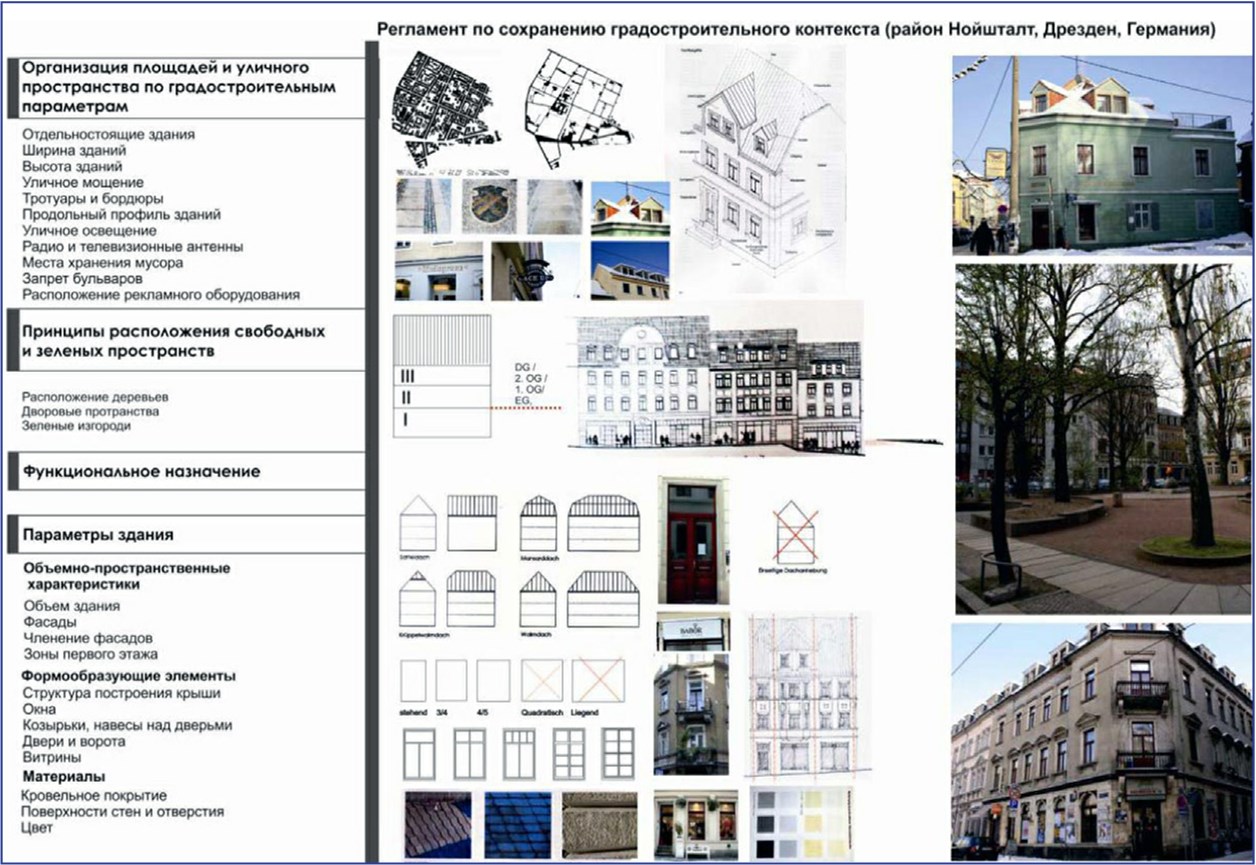Click the storey diagram marked III, II, I
This screenshot has height=865, width=1256.
442,376
